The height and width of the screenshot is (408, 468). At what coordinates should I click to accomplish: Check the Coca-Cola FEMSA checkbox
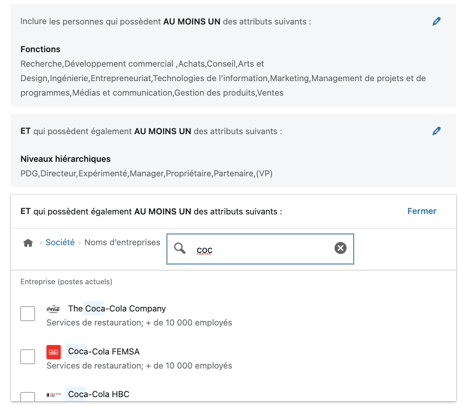tap(27, 356)
